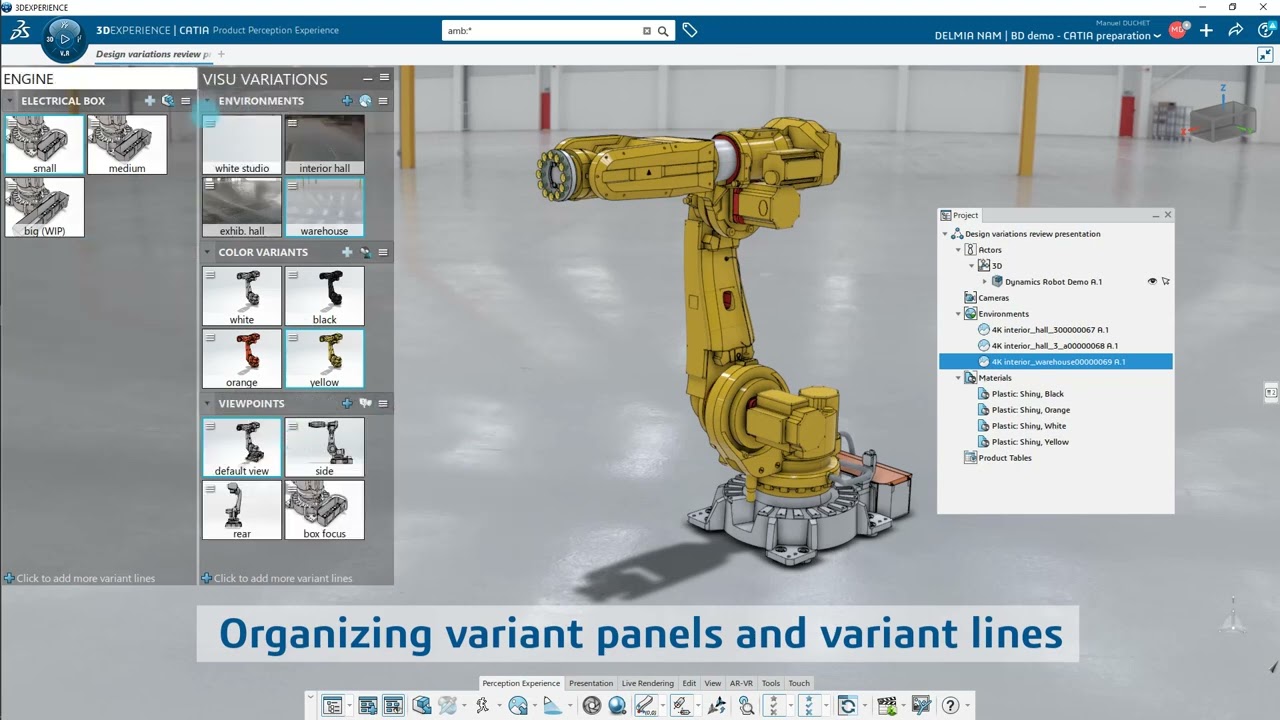Image resolution: width=1280 pixels, height=720 pixels.
Task: Add a new color variant
Action: coord(347,252)
